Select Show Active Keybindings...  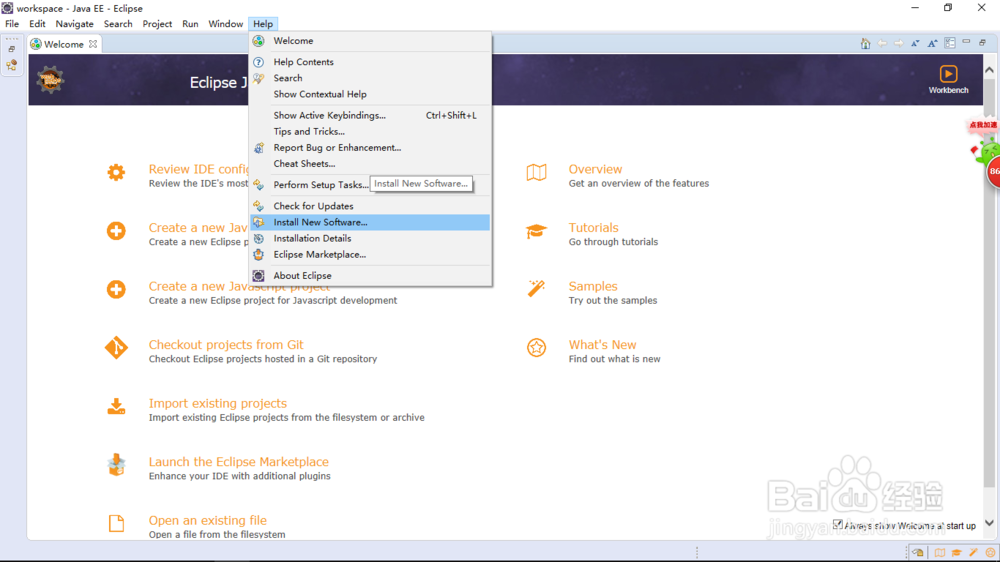click(x=371, y=115)
